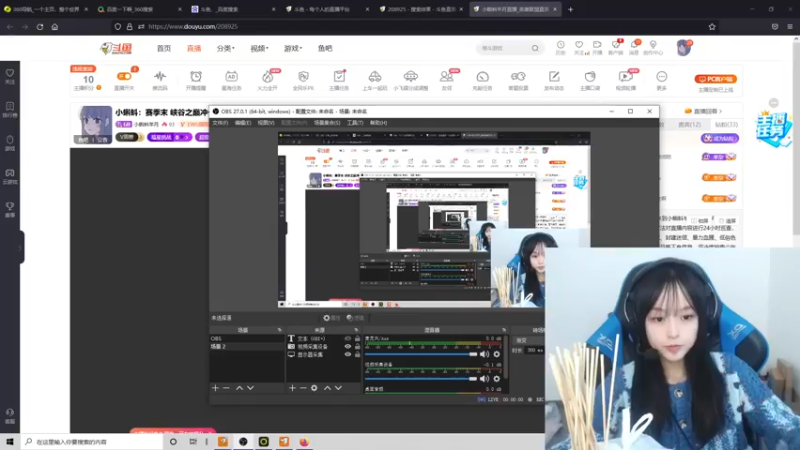Expand the 游戏 games dropdown

point(293,48)
